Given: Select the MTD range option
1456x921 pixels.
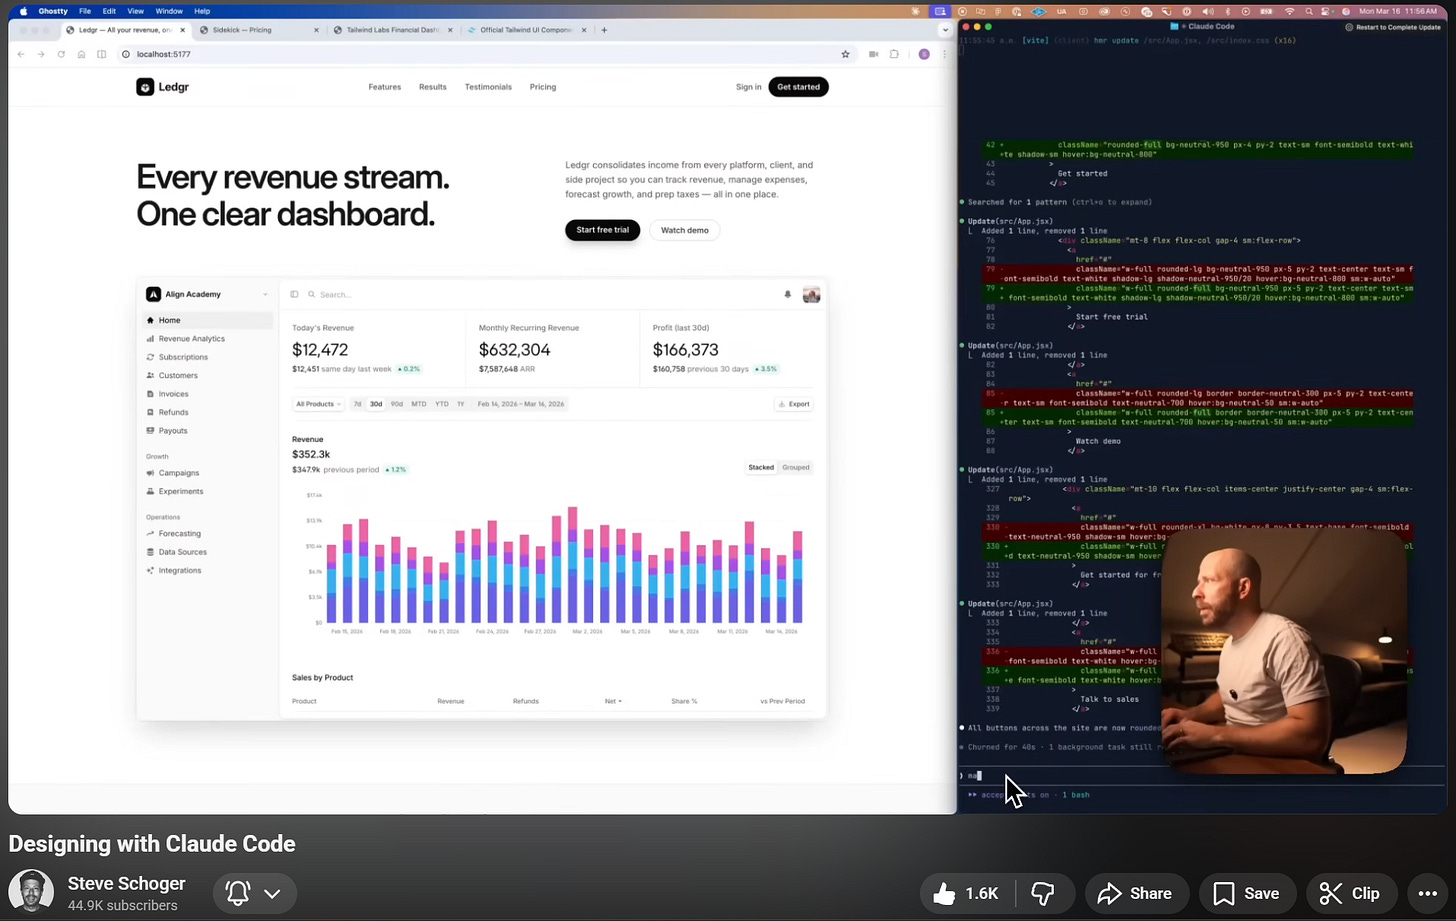Looking at the screenshot, I should point(418,404).
